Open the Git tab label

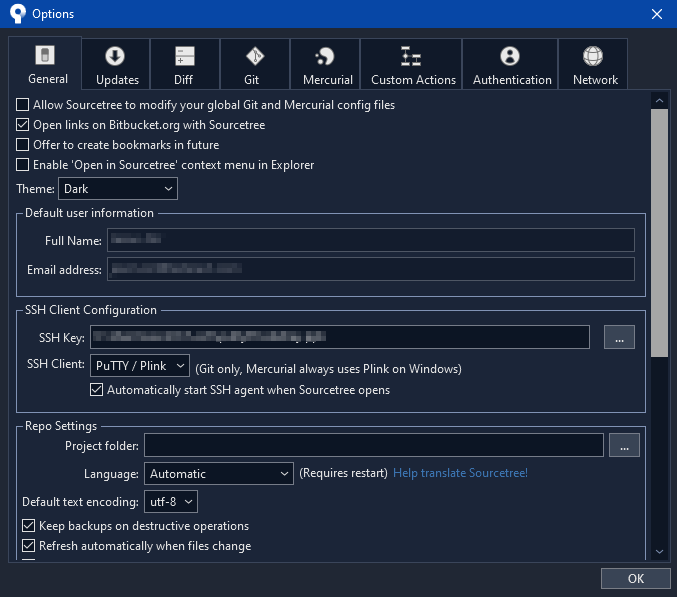[251, 80]
